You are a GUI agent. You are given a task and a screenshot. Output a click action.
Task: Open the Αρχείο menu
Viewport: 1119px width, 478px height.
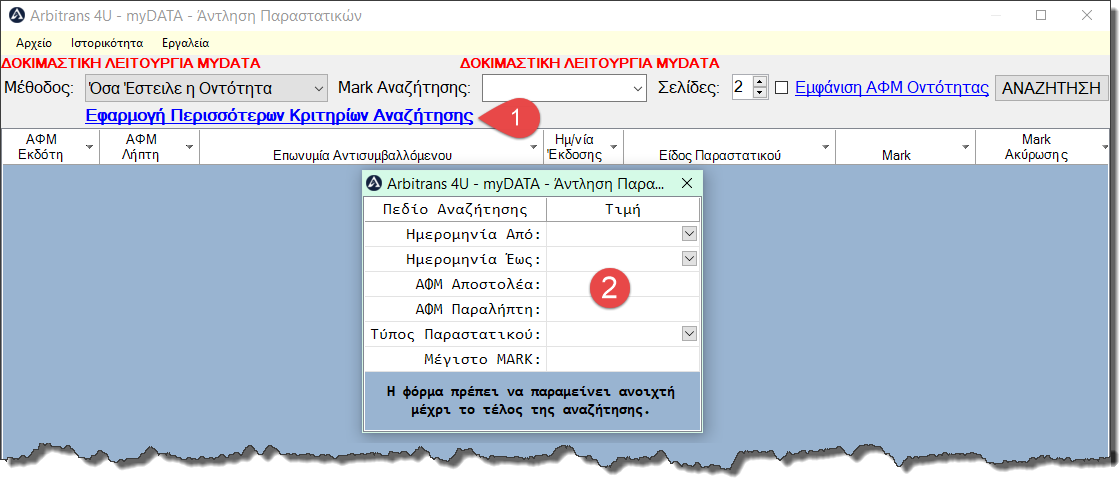[x=34, y=43]
